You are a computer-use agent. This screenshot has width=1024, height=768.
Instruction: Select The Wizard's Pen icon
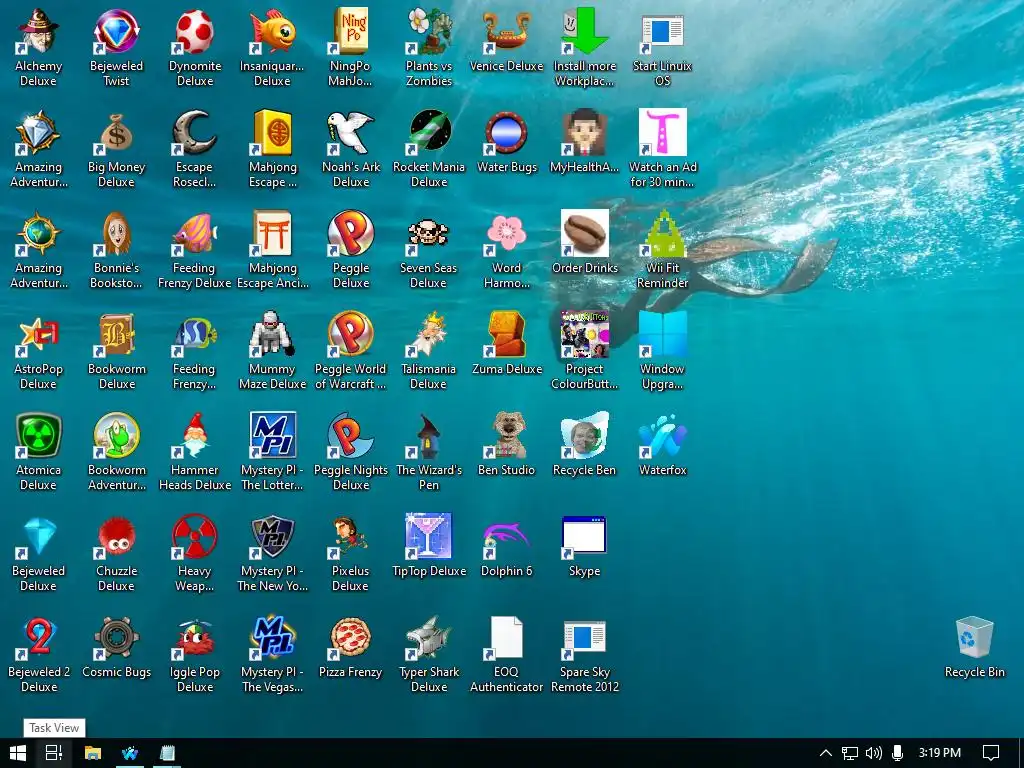pos(428,436)
